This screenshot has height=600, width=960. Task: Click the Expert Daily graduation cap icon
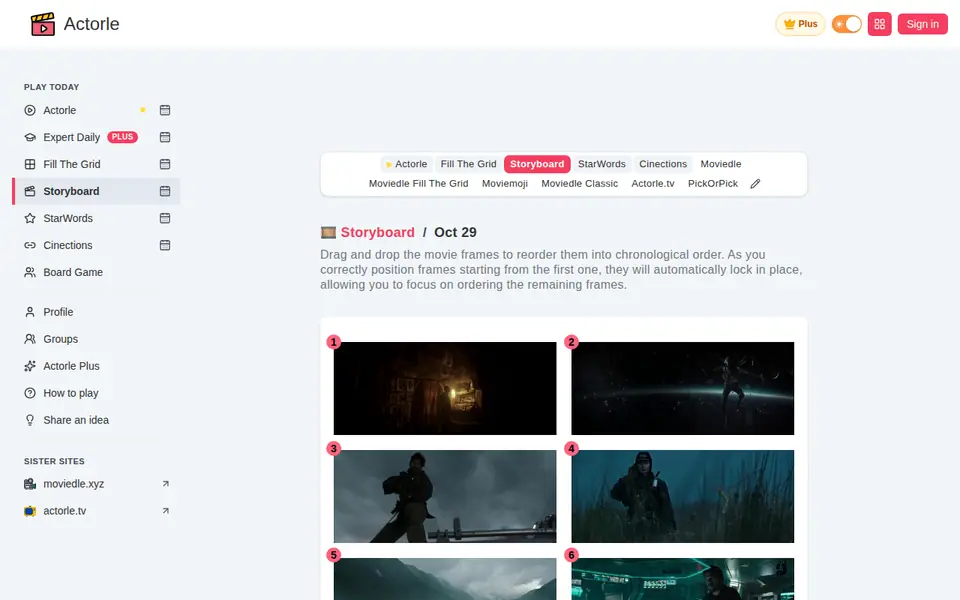pyautogui.click(x=29, y=137)
